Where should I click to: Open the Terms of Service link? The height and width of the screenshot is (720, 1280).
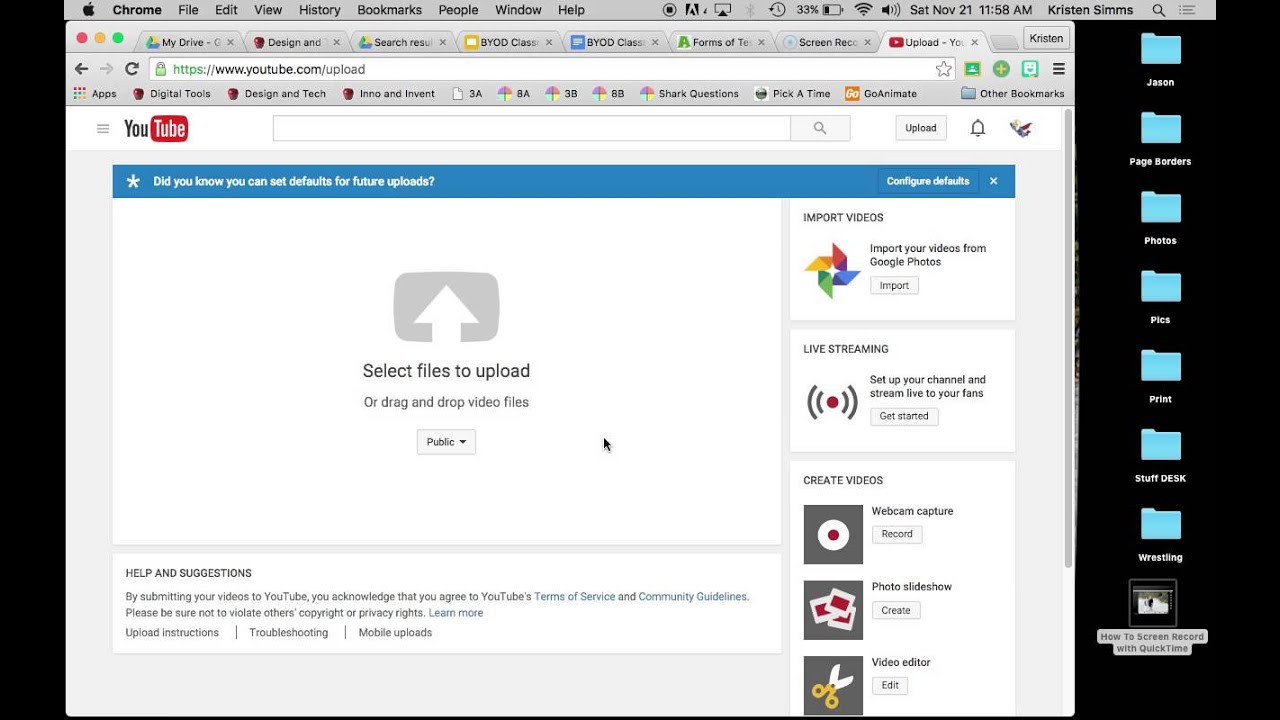[574, 597]
